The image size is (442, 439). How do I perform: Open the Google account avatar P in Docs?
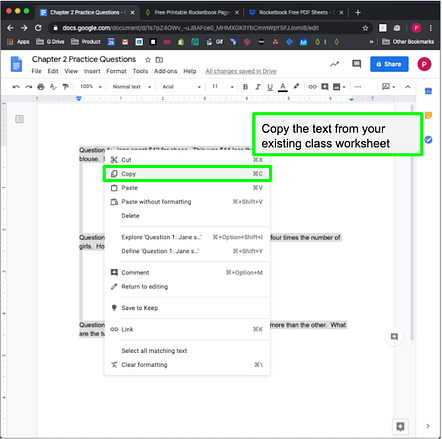pos(424,64)
